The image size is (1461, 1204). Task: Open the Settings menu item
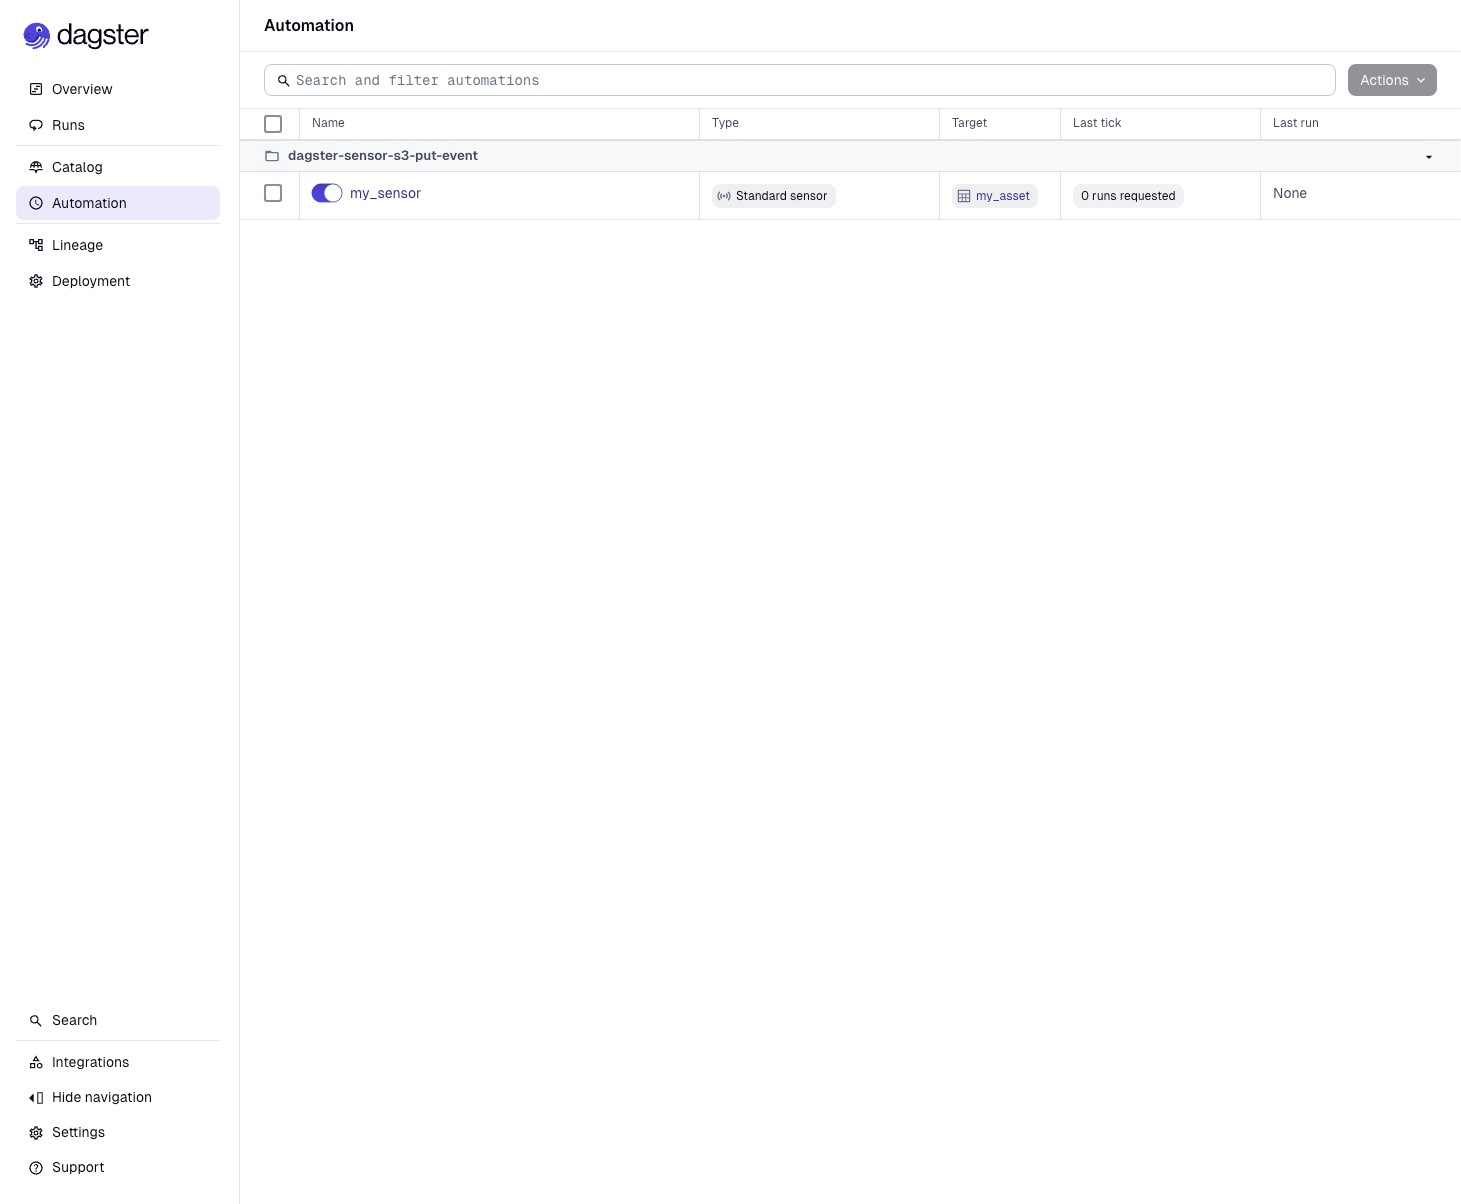78,1132
